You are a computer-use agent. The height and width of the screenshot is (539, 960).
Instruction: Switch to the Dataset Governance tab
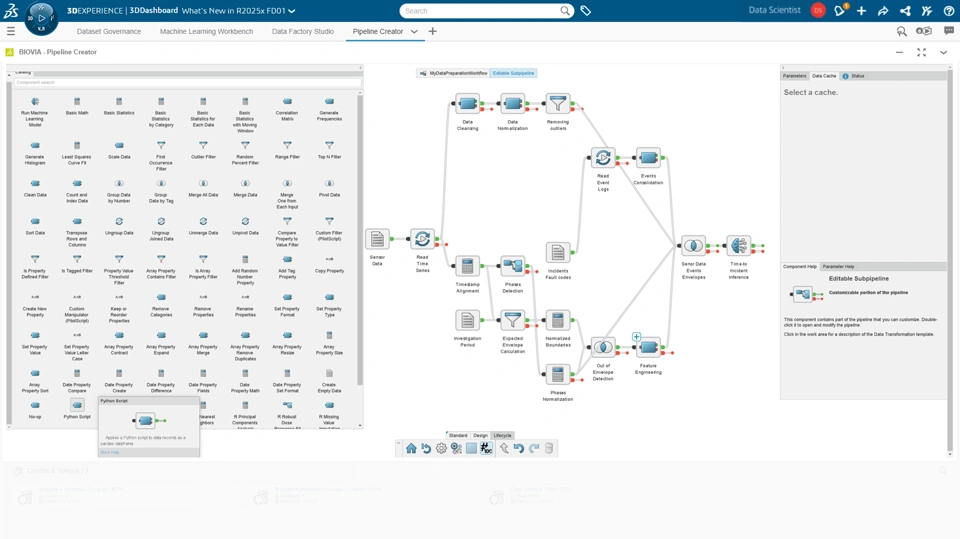[109, 31]
